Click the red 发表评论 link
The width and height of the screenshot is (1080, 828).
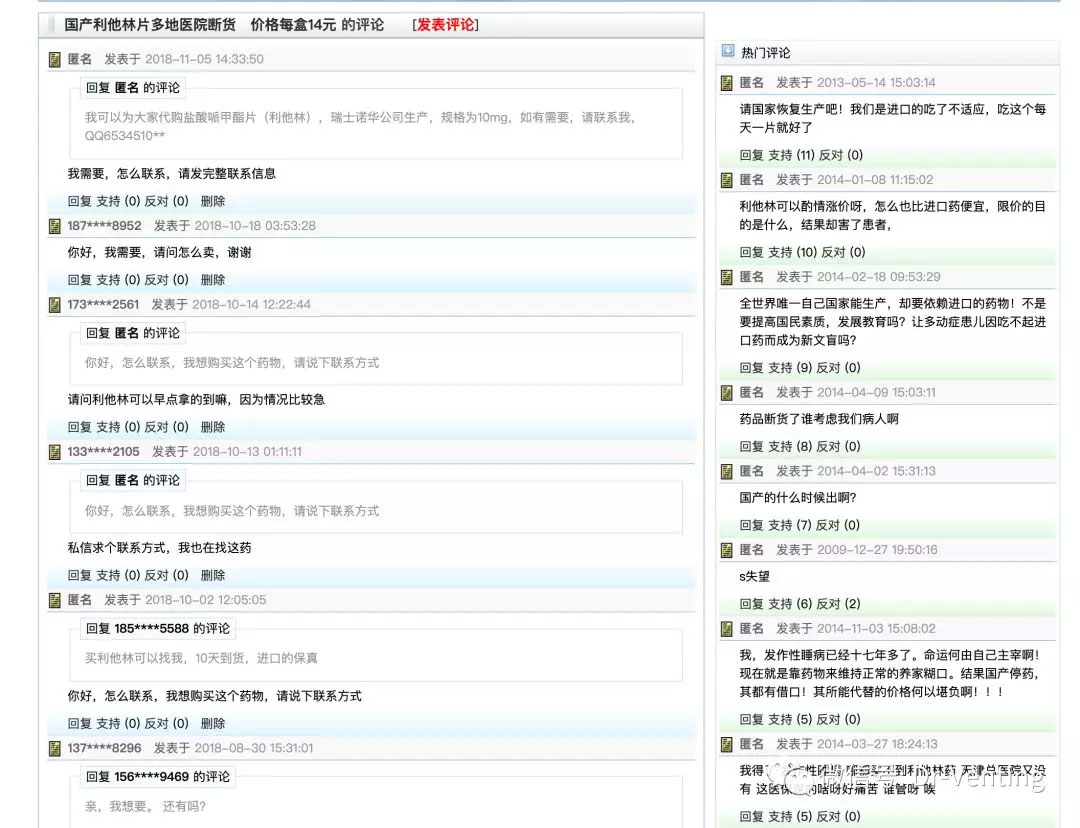click(445, 25)
